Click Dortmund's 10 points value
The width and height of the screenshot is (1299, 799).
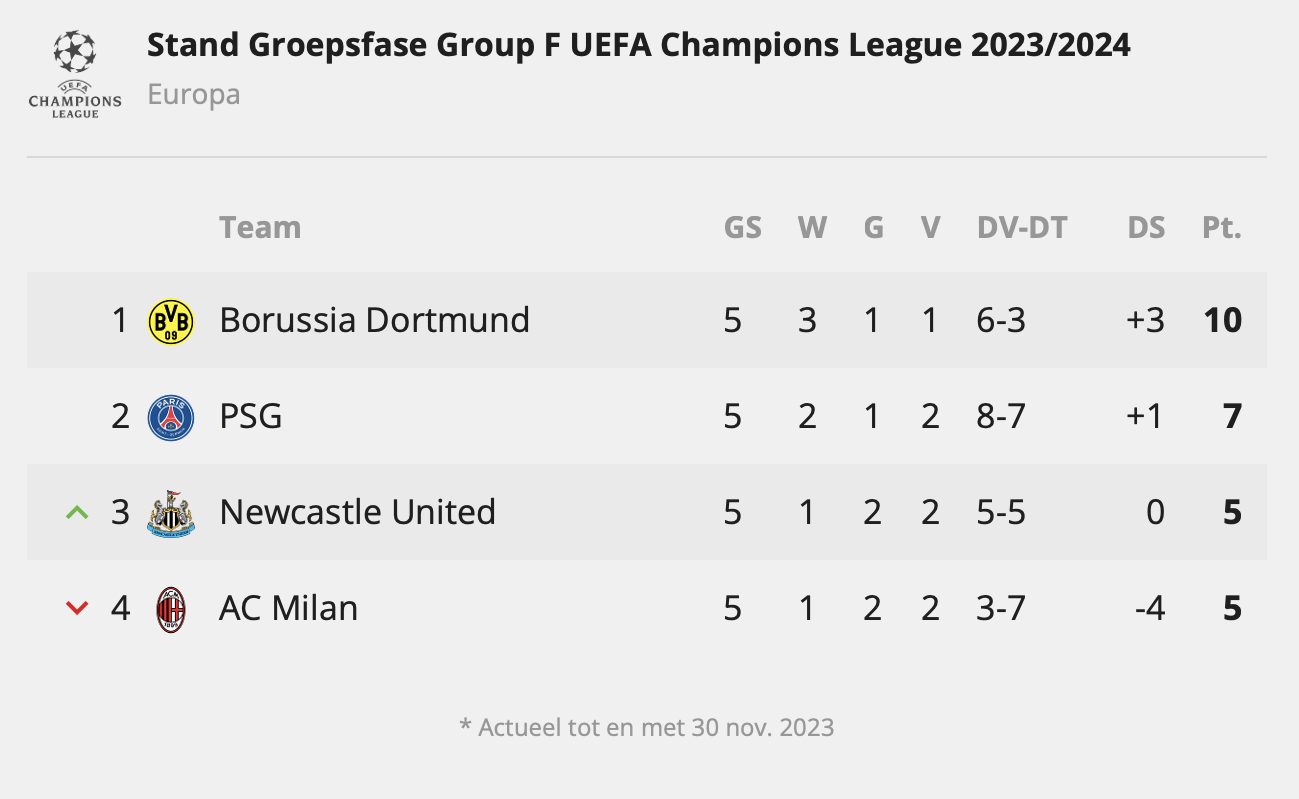click(x=1223, y=320)
